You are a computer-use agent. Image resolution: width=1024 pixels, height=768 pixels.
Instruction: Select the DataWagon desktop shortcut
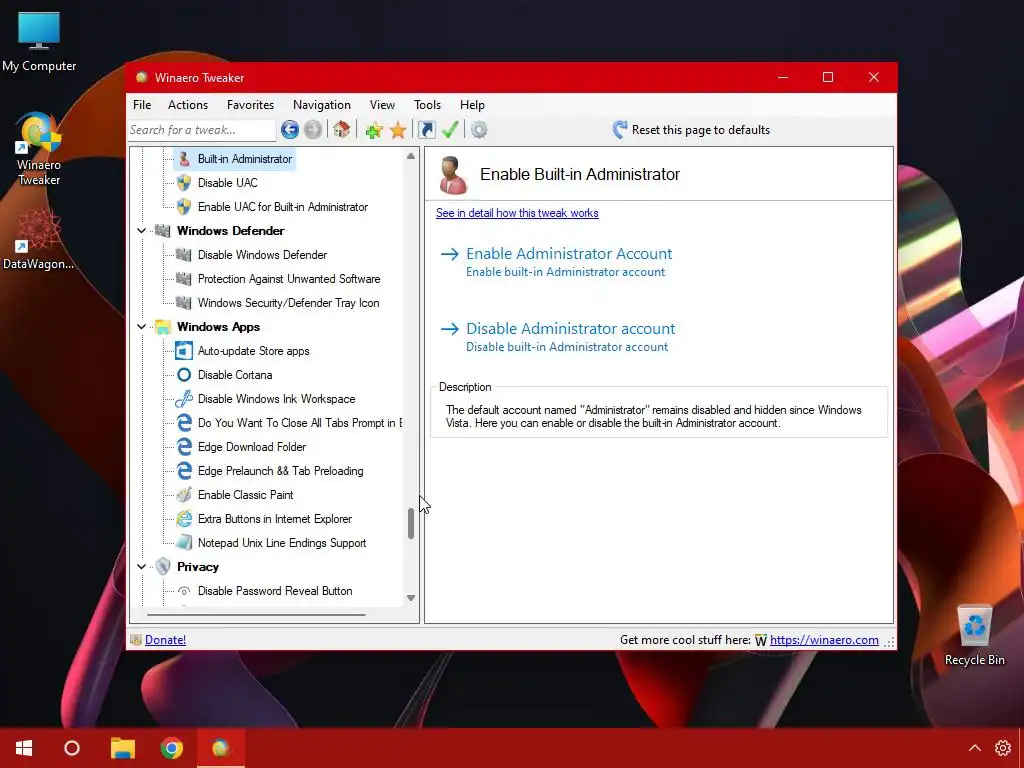(39, 239)
